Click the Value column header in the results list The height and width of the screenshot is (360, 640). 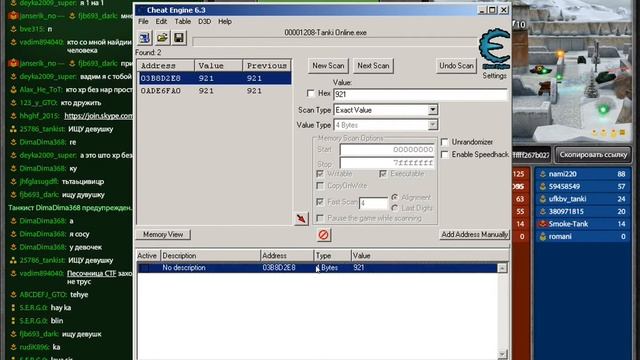[x=218, y=66]
